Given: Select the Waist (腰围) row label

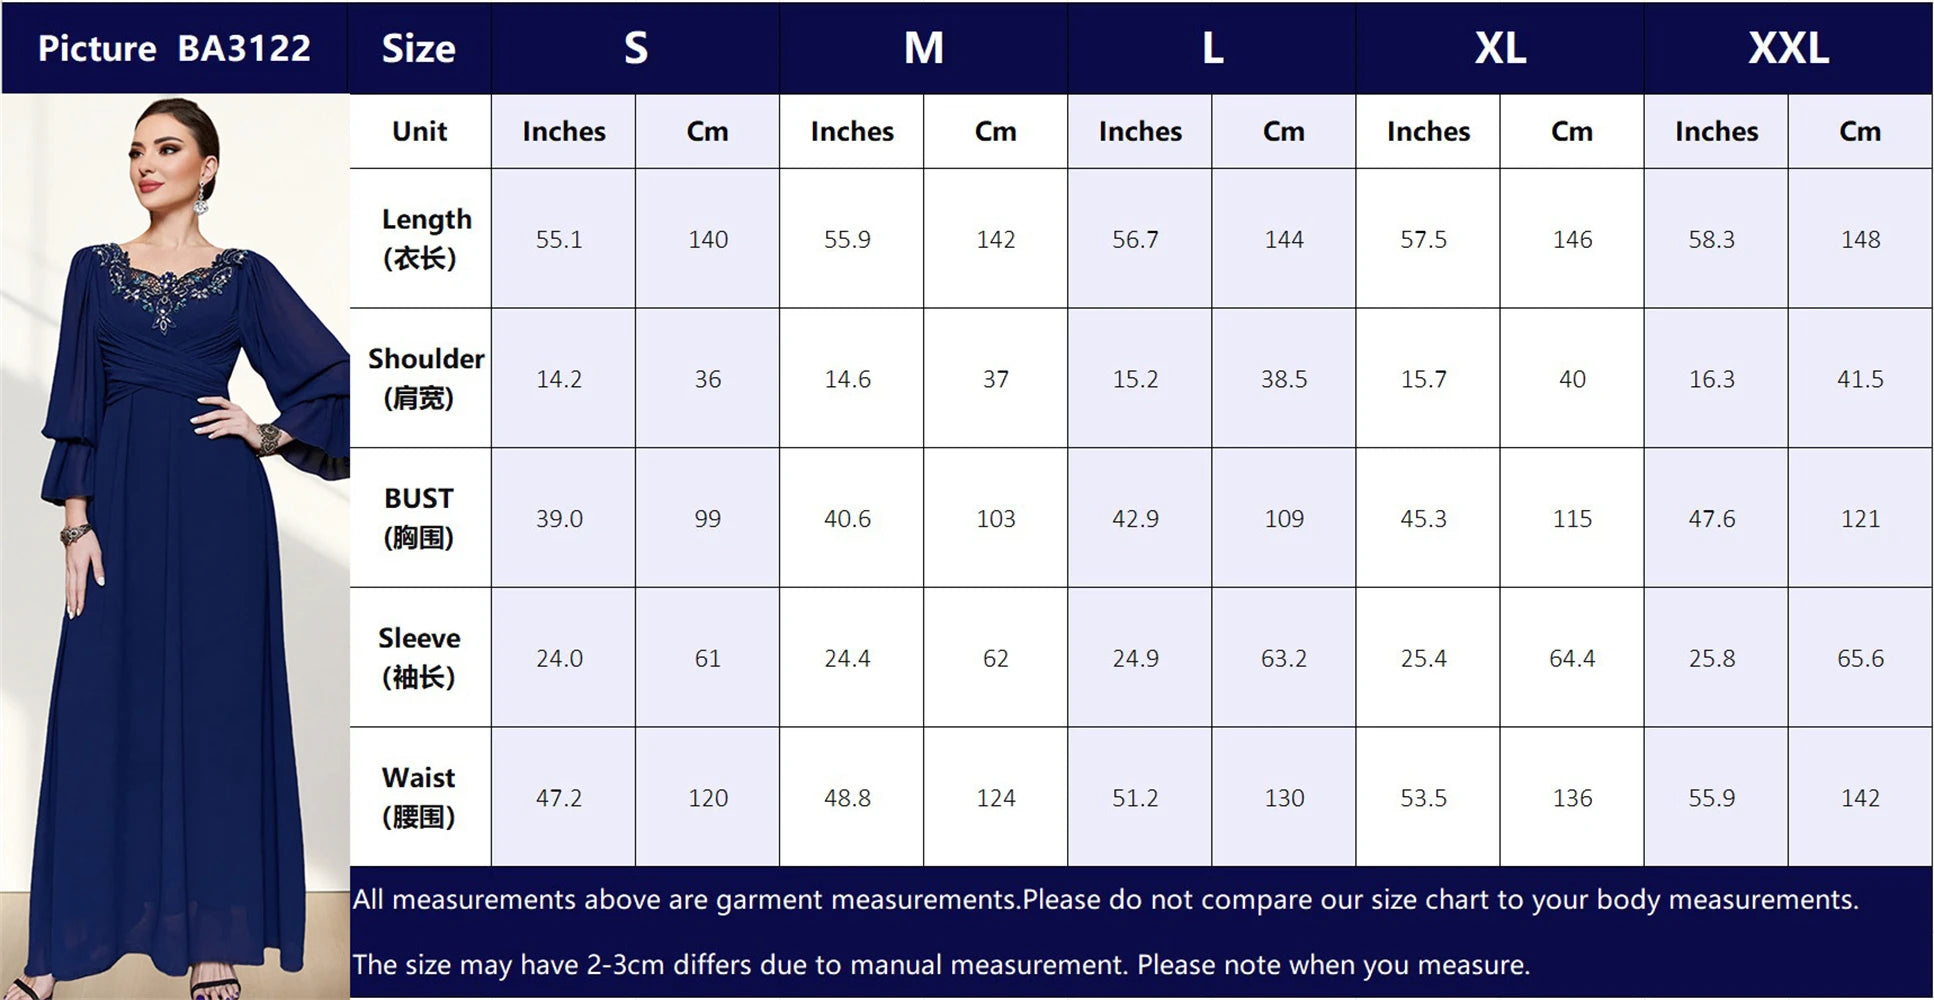Looking at the screenshot, I should click(420, 797).
